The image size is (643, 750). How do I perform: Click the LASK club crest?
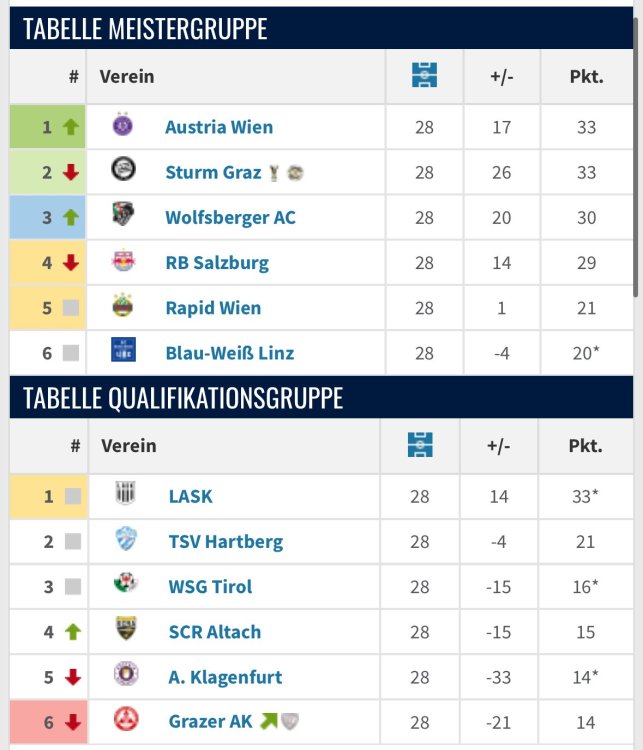[x=126, y=495]
